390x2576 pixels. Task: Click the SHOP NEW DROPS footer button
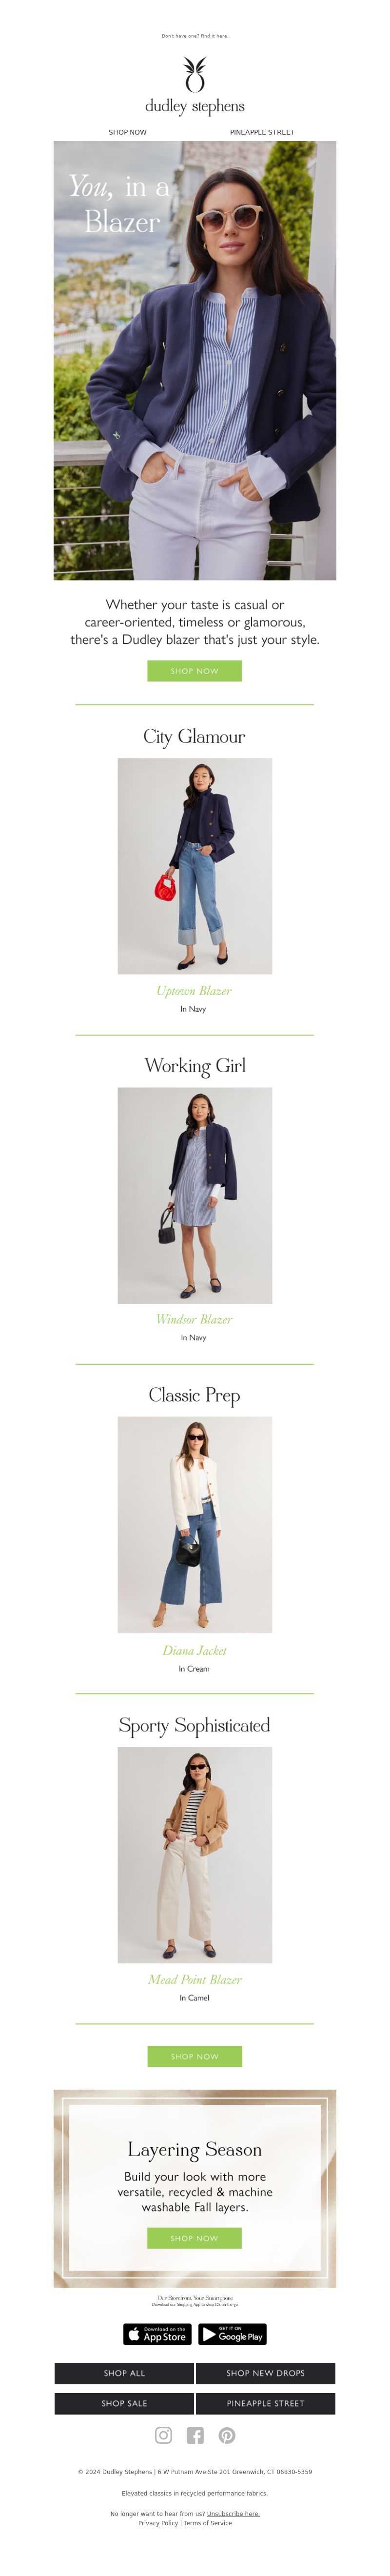coord(266,2373)
